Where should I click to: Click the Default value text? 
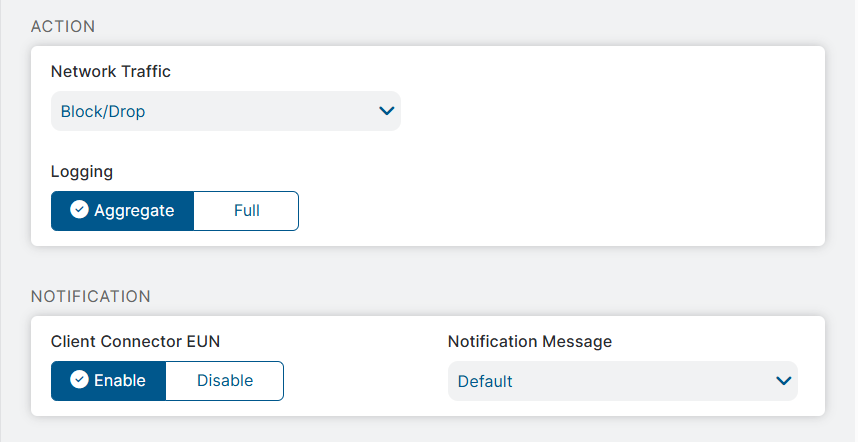[x=485, y=381]
